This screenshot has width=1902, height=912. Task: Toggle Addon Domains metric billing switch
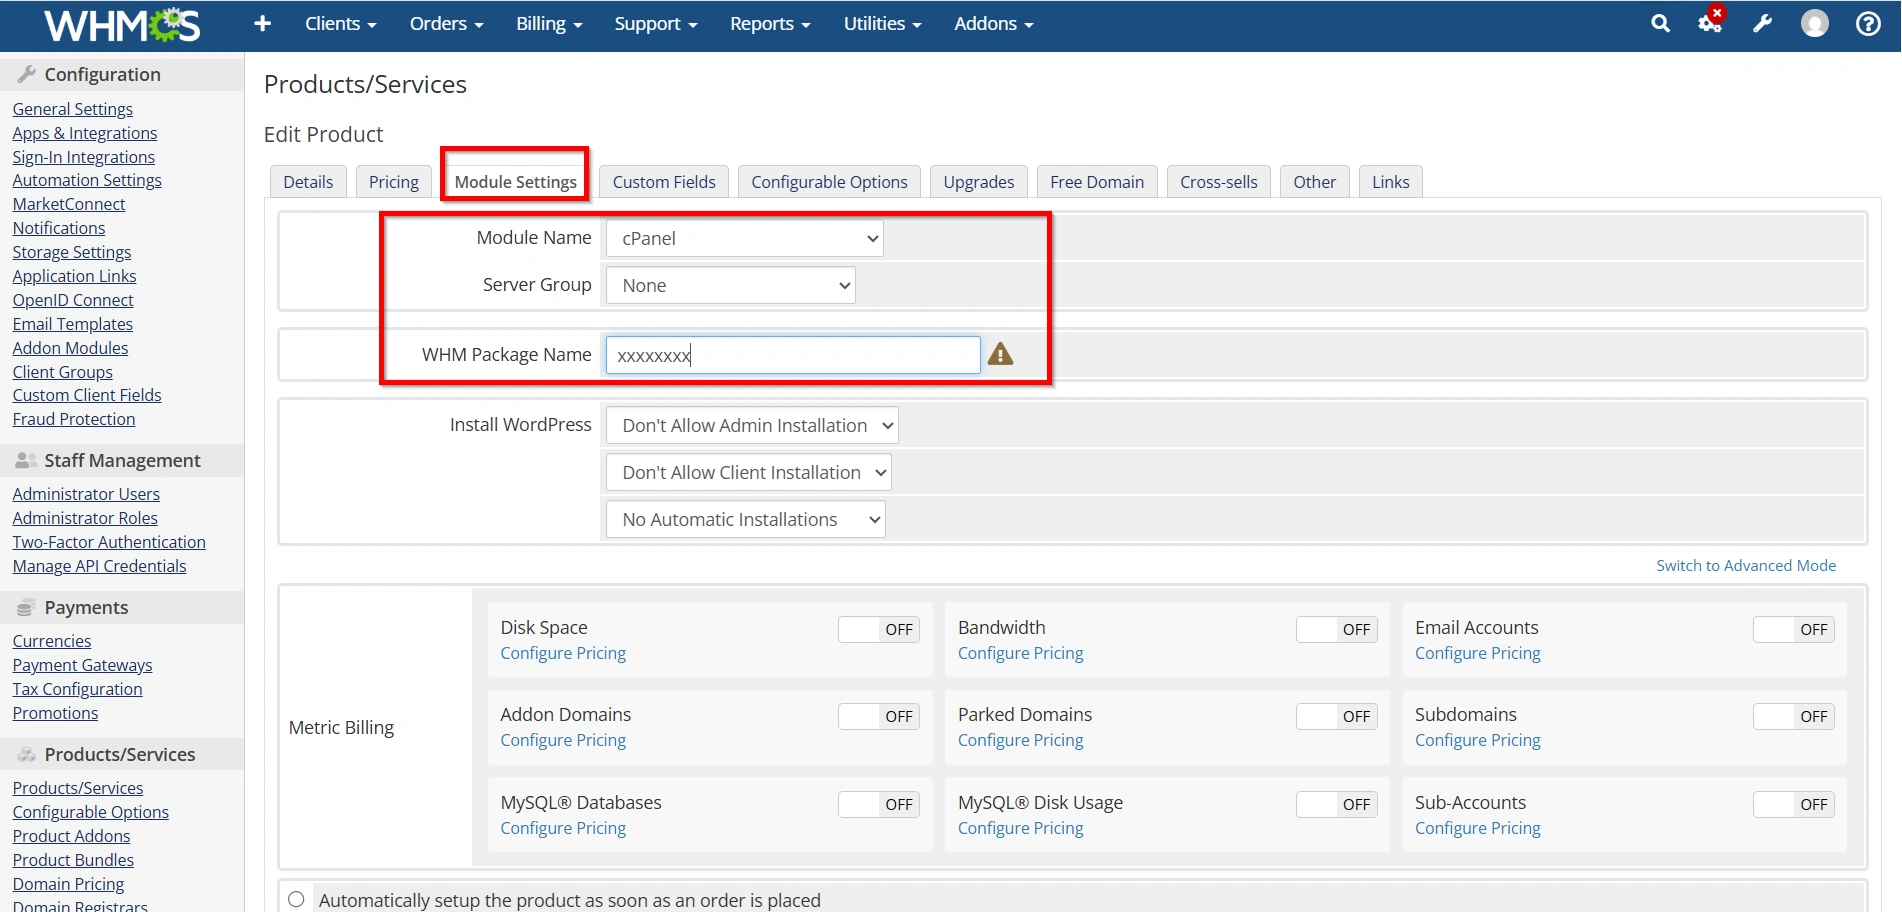coord(879,716)
